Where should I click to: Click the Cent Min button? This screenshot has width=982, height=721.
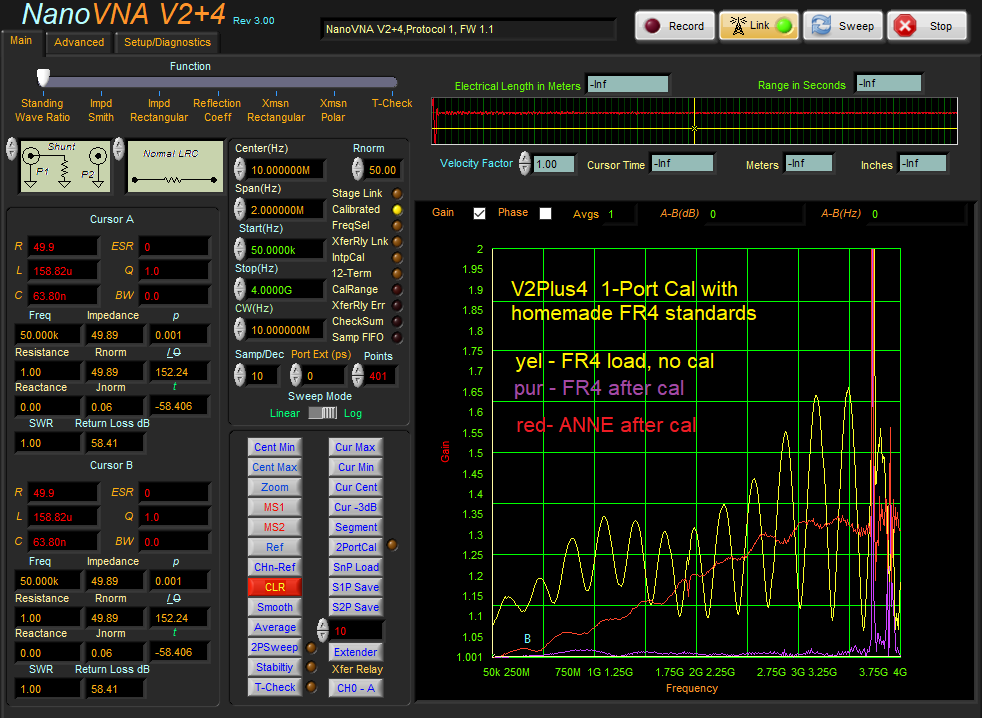[274, 447]
